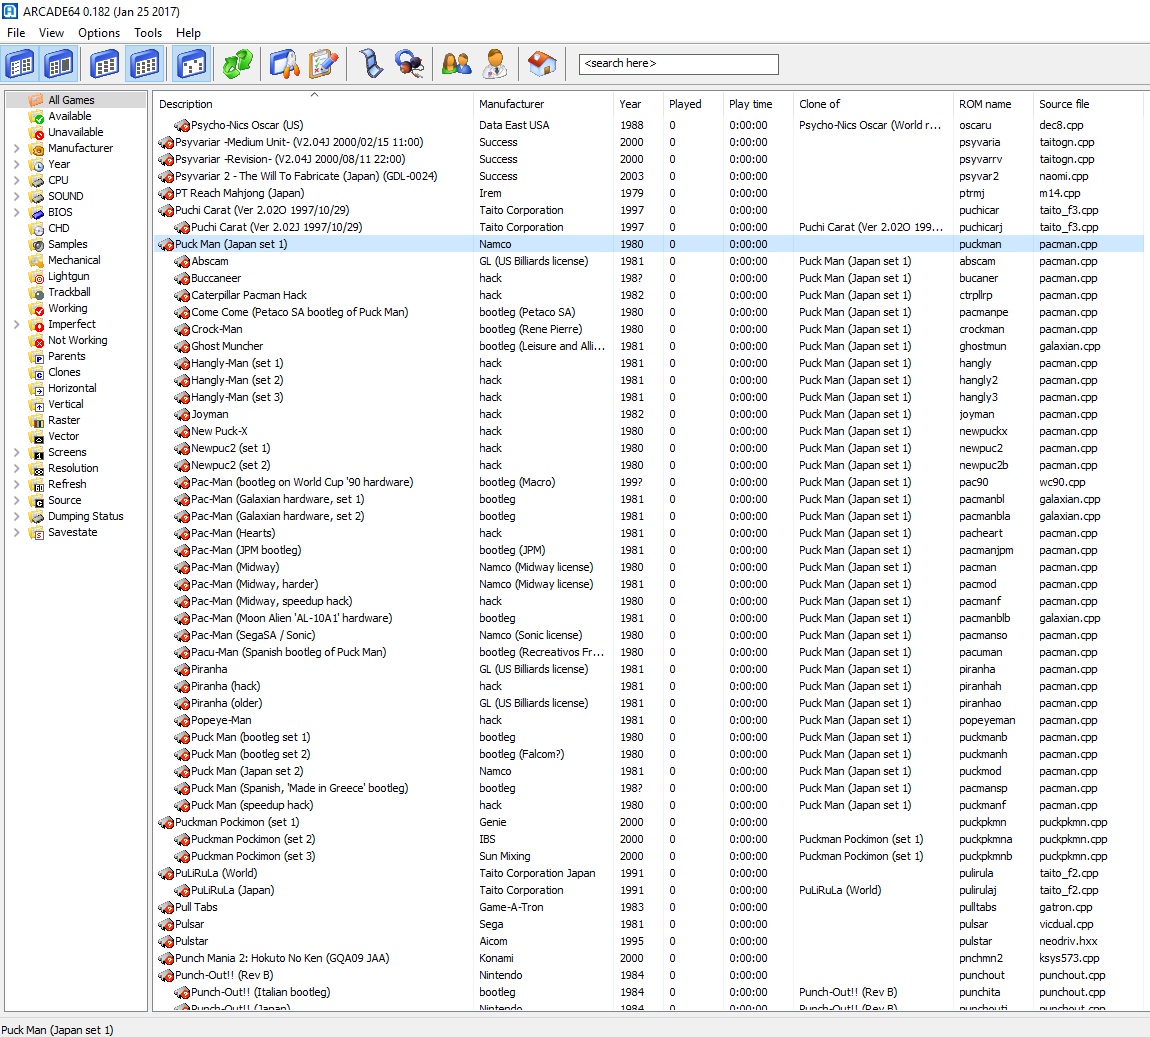The height and width of the screenshot is (1037, 1150).
Task: Select All Games in folder tree
Action: [71, 100]
